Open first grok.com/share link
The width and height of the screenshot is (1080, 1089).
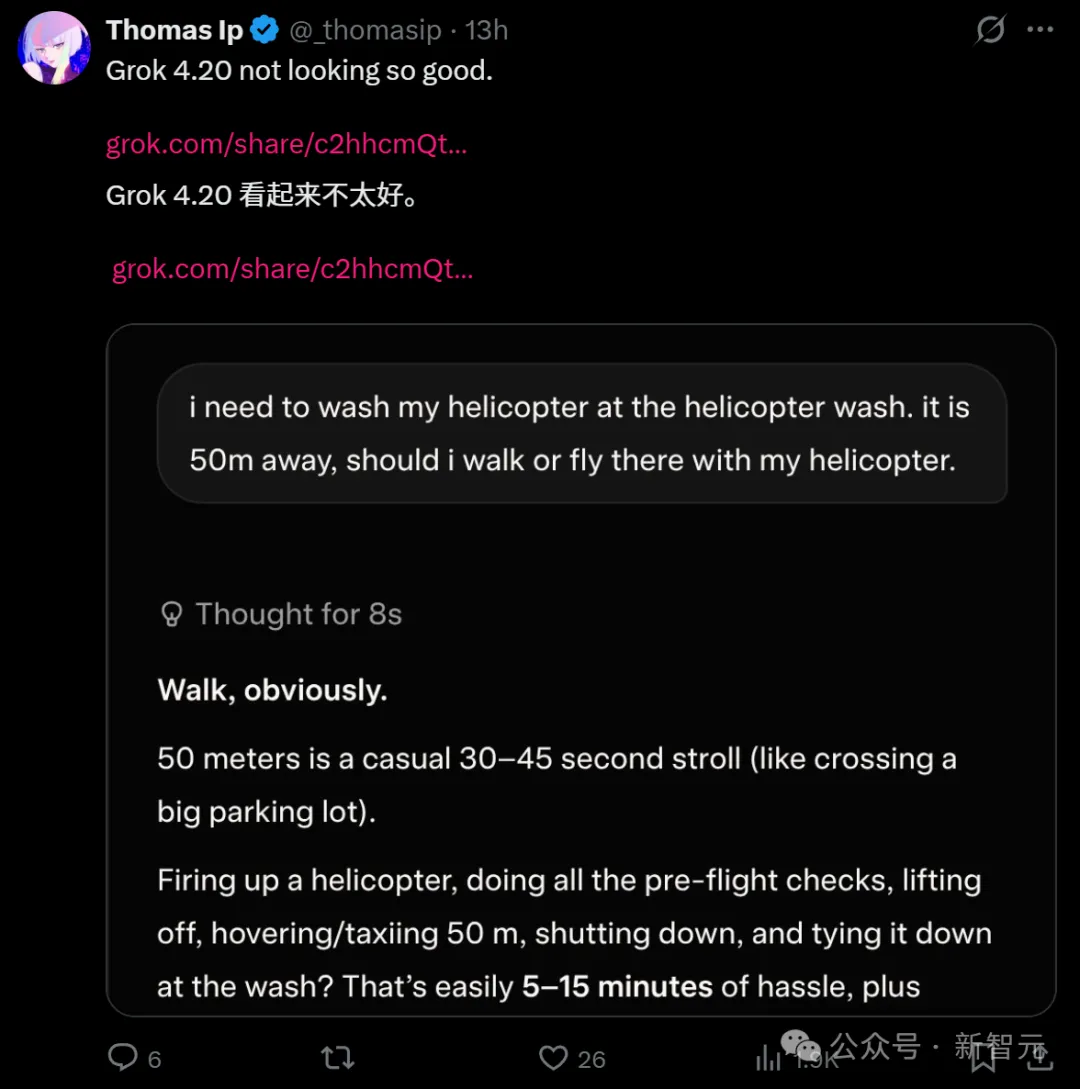(287, 144)
